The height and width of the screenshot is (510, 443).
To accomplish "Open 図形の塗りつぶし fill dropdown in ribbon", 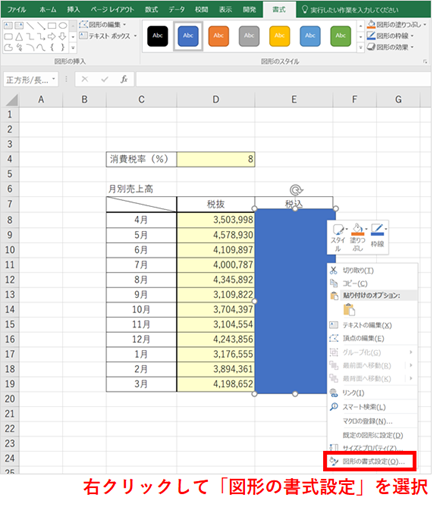I will [x=396, y=25].
